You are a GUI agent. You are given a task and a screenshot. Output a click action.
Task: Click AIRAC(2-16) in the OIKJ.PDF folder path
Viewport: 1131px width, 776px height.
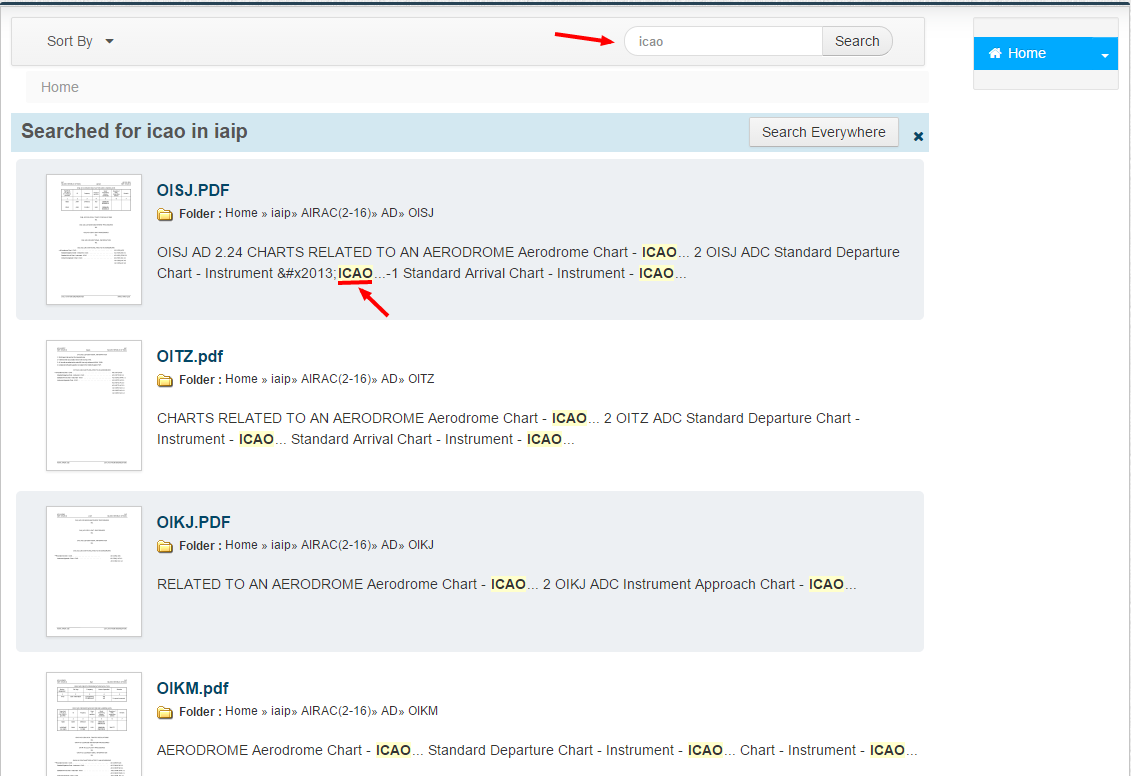tap(335, 544)
